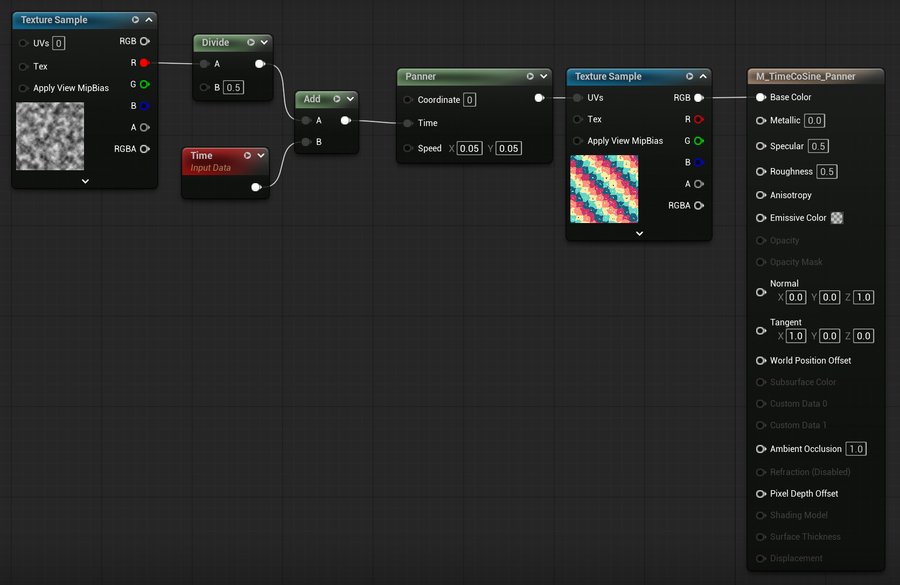Image resolution: width=900 pixels, height=585 pixels.
Task: Click red R output pin of noise Texture Sample
Action: (x=145, y=63)
